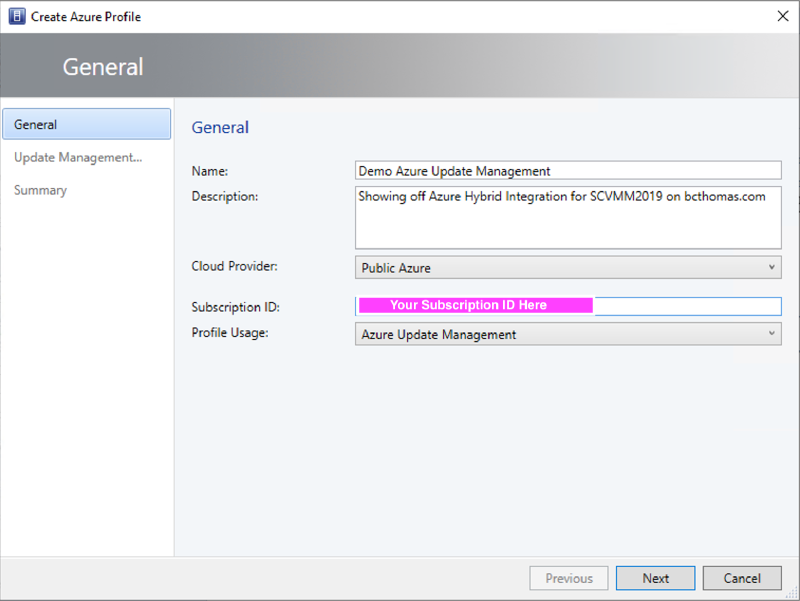Click into the Name text field
The image size is (800, 601).
(568, 171)
